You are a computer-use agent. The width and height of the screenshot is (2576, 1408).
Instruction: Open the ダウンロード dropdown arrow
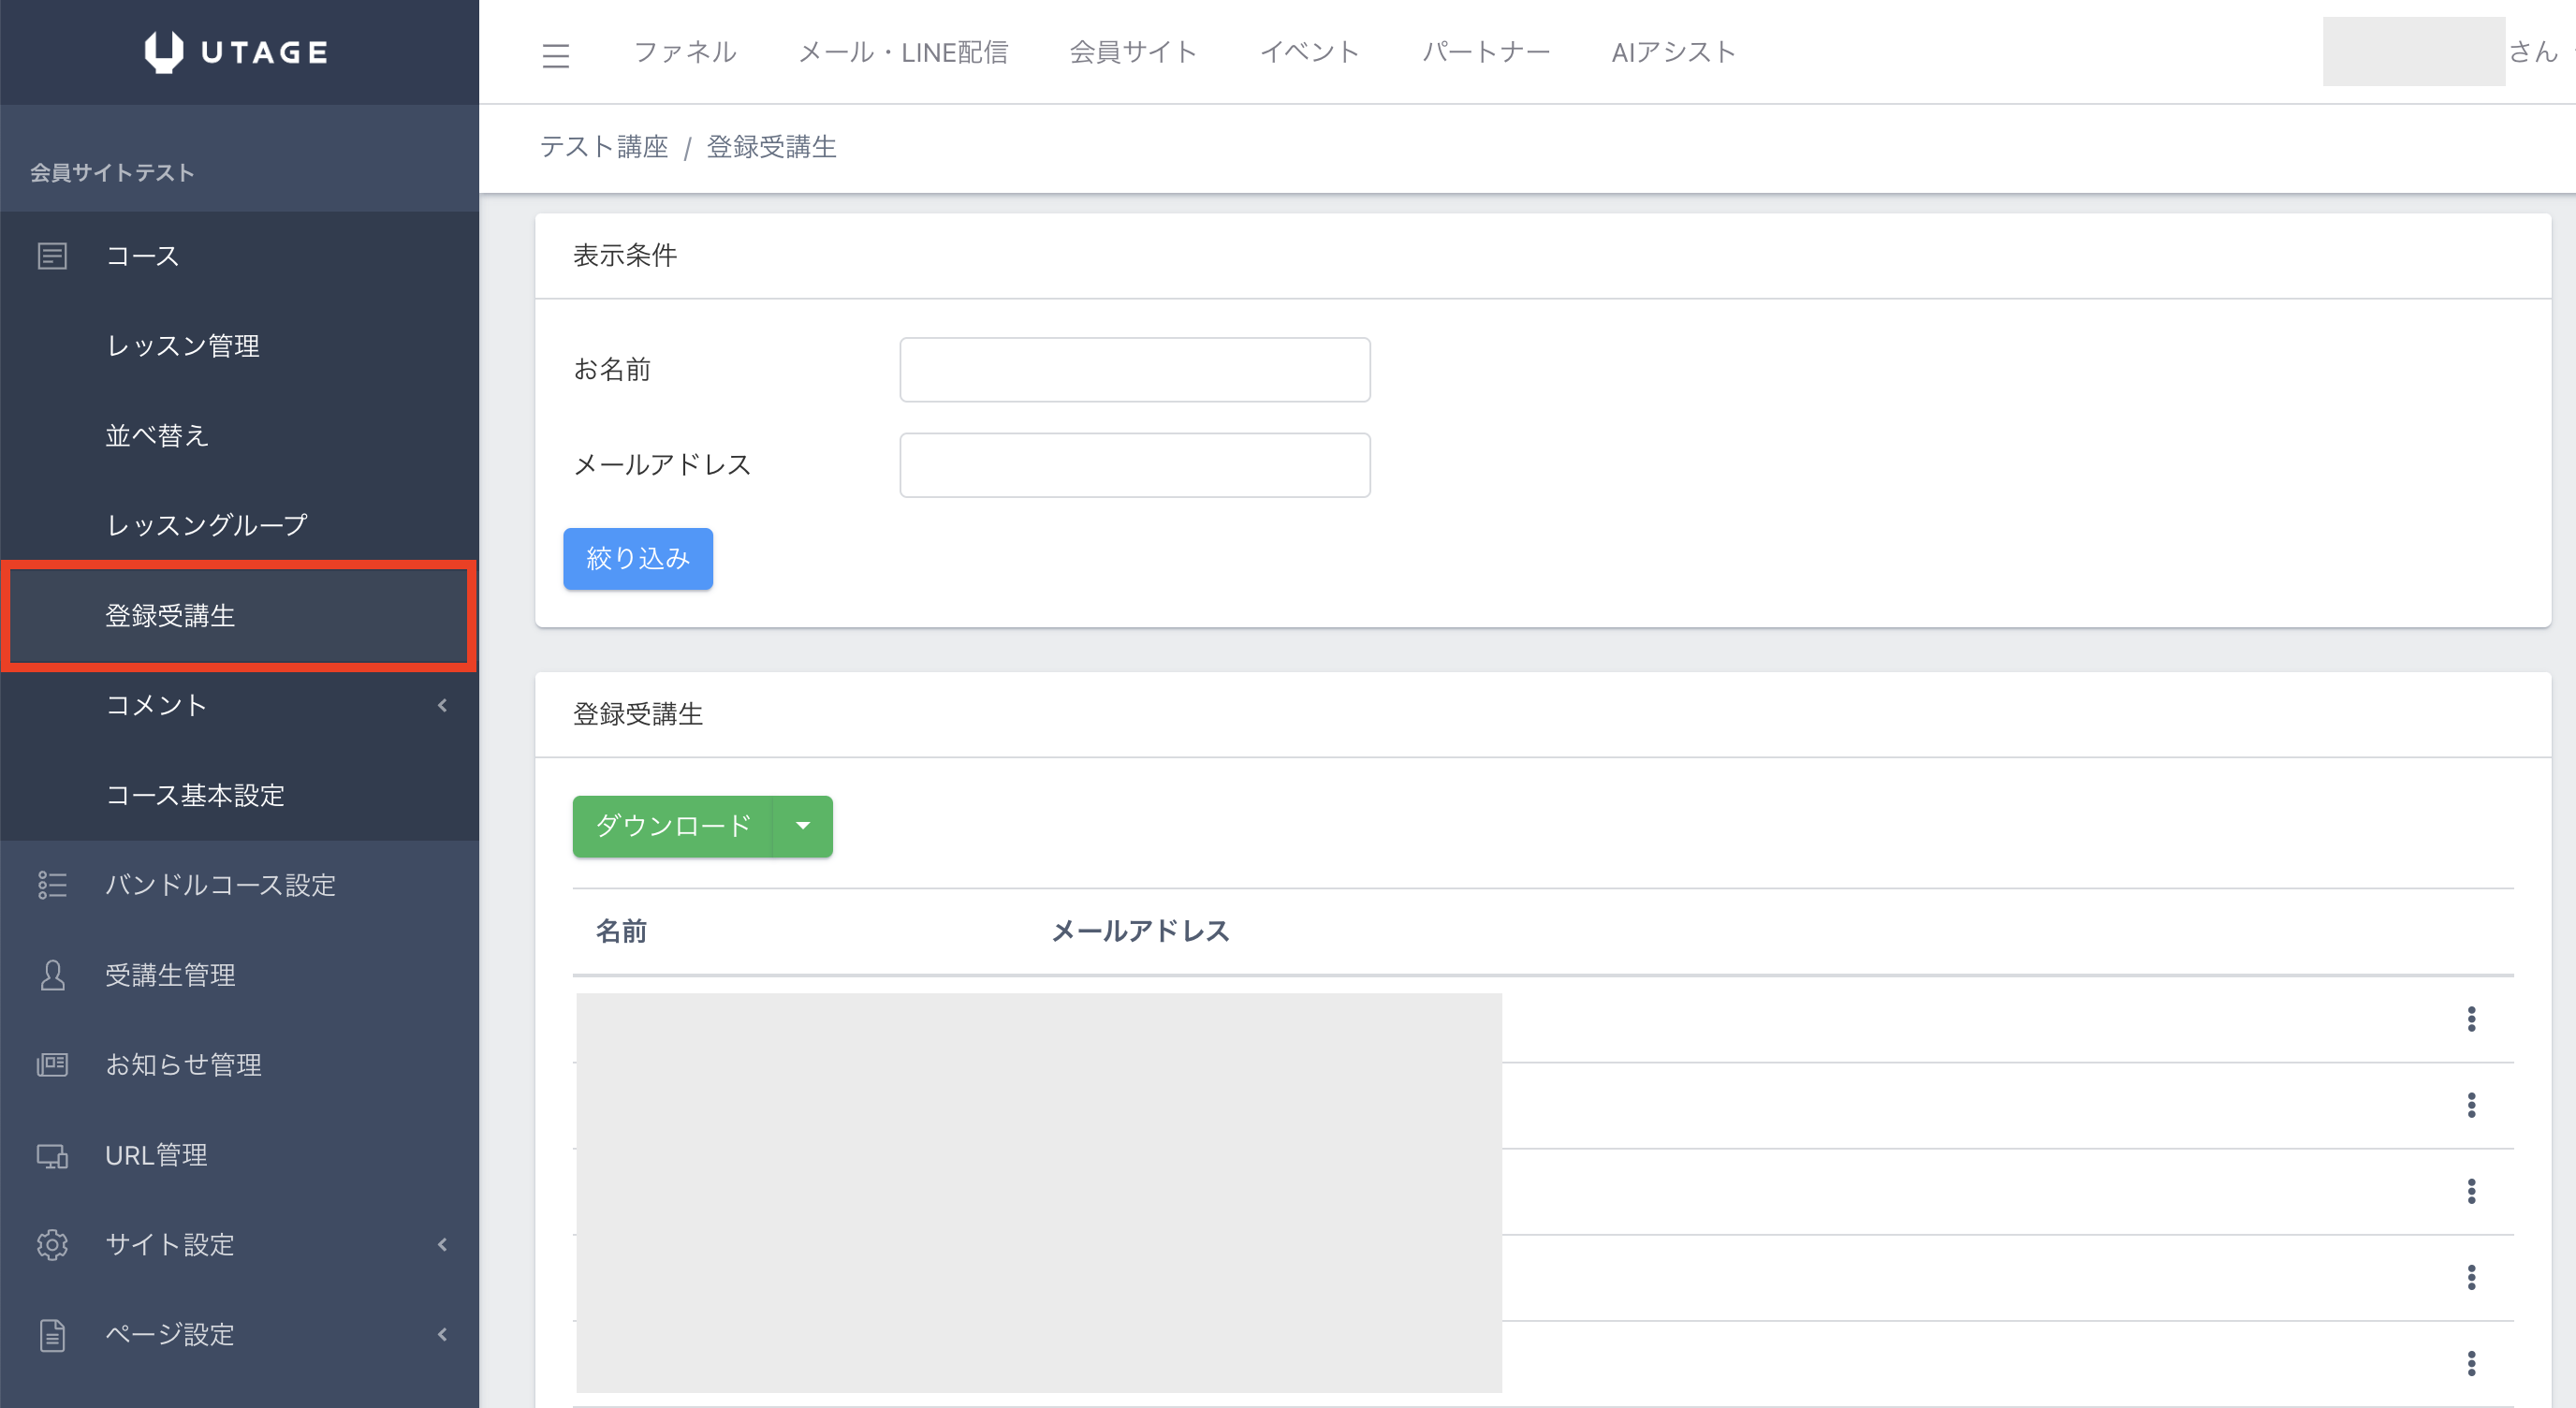tap(802, 826)
